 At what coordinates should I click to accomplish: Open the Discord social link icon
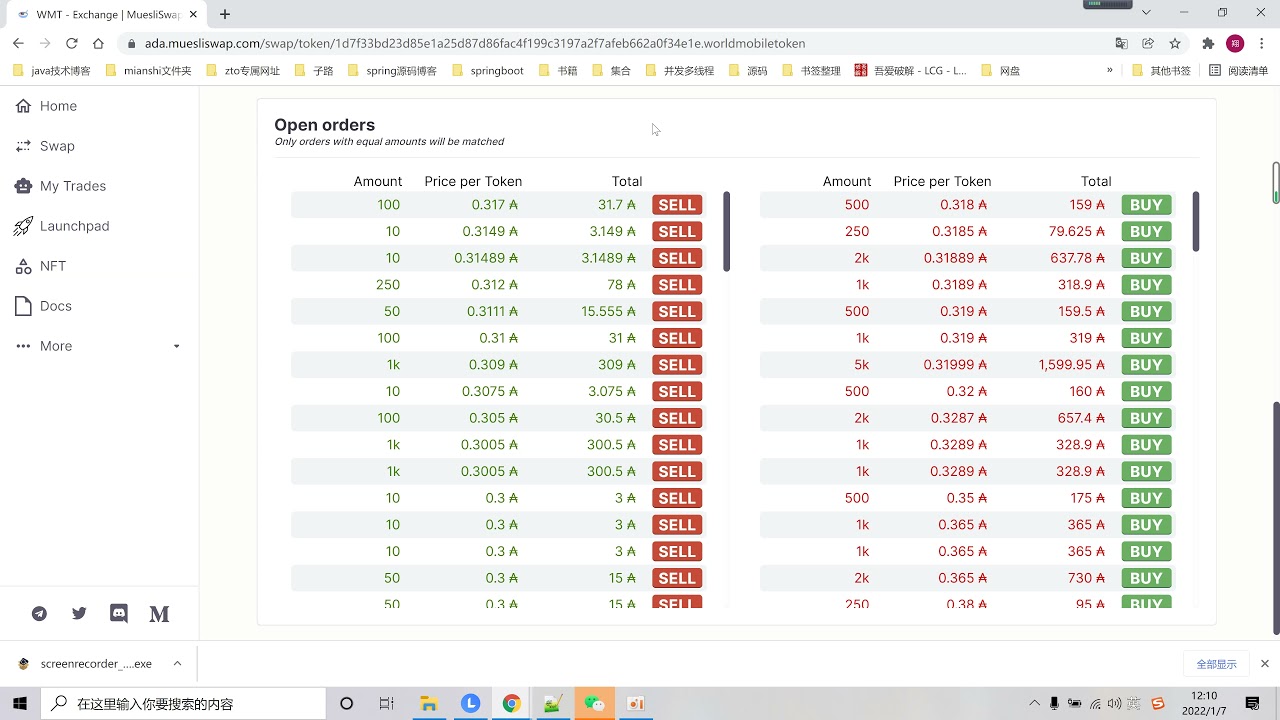point(119,614)
